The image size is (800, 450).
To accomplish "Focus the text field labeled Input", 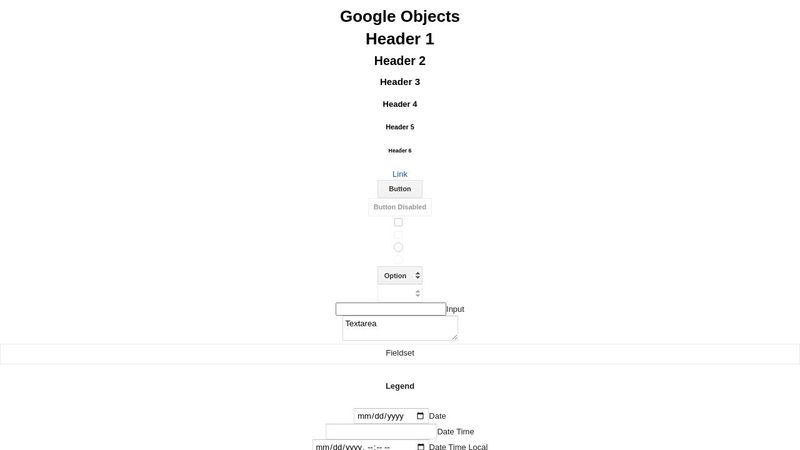I will point(390,309).
